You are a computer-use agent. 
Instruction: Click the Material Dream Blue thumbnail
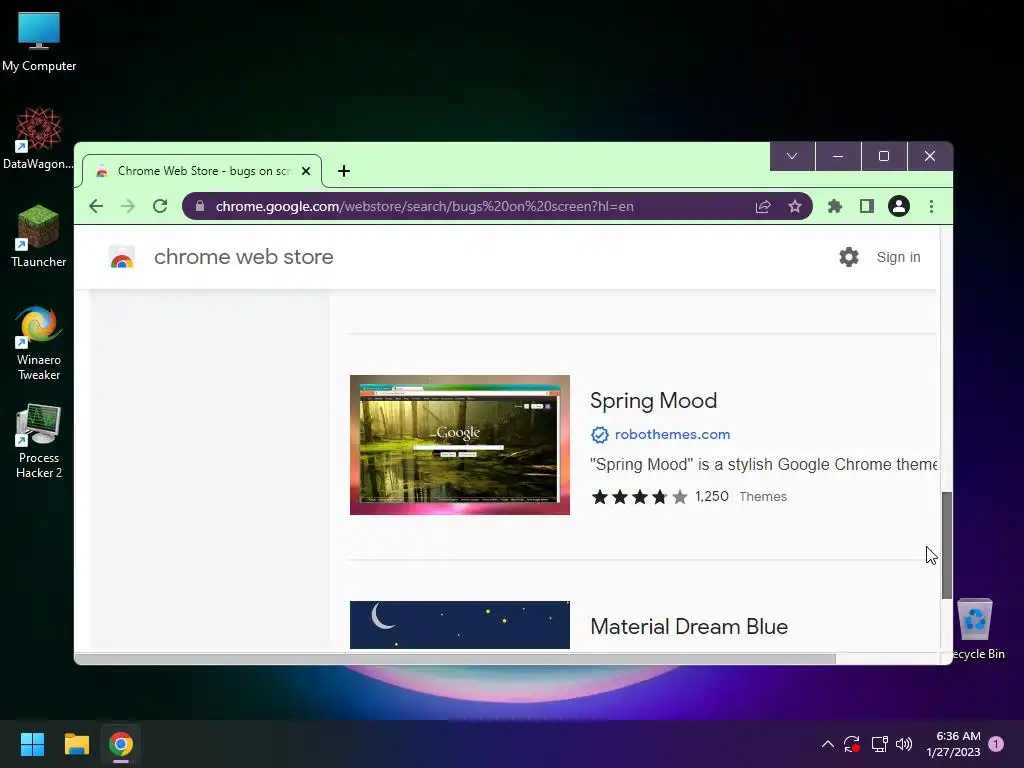pyautogui.click(x=460, y=625)
